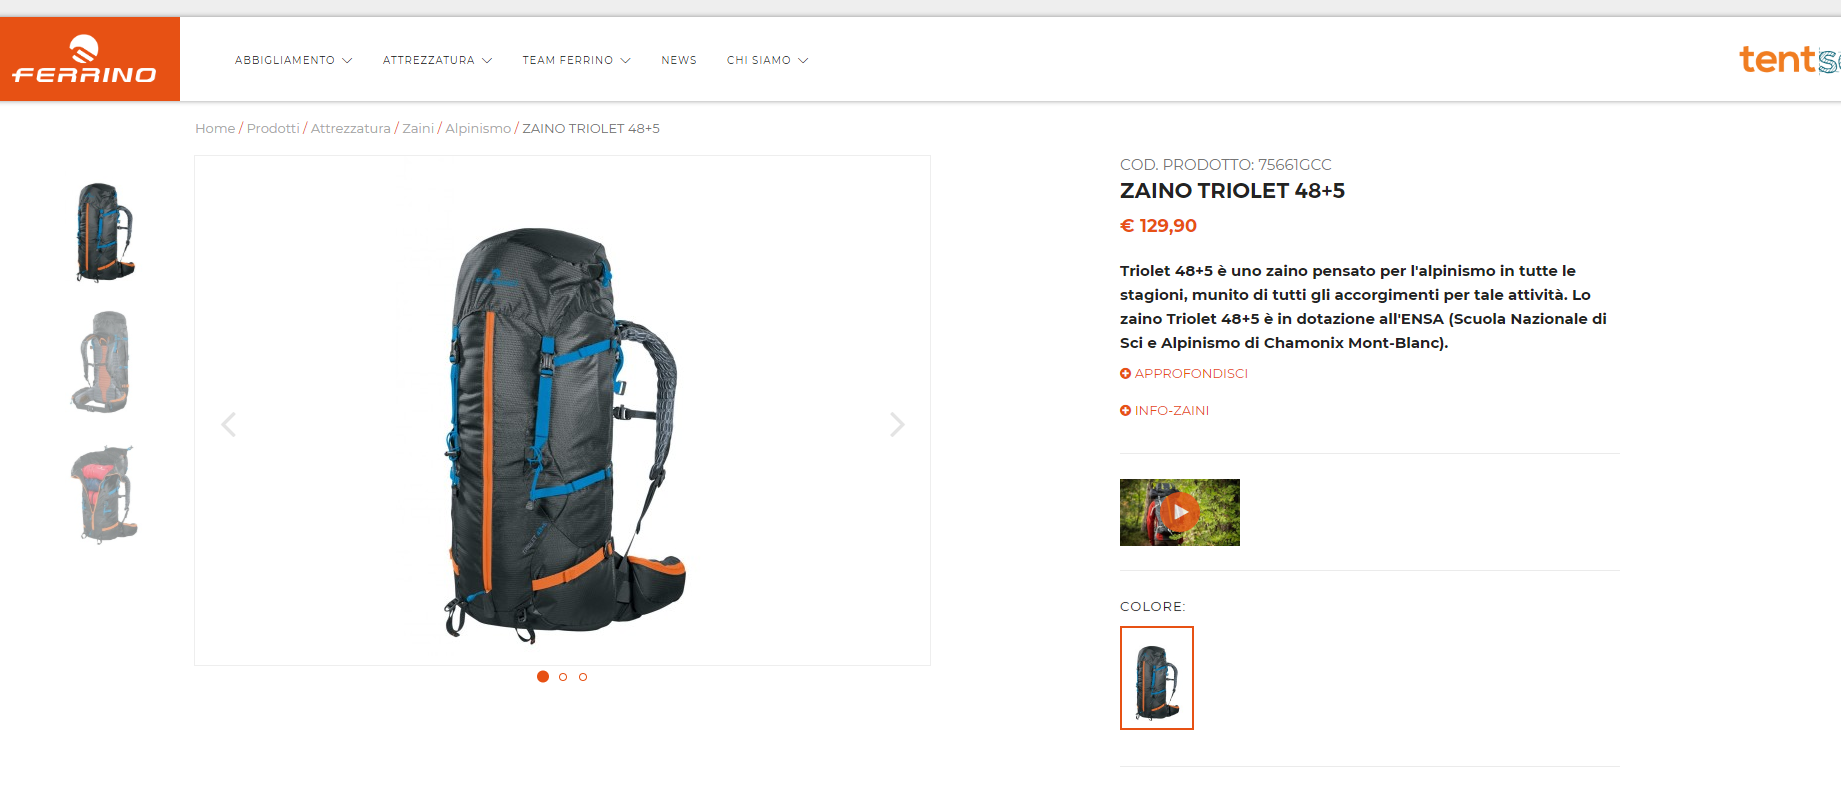Show the previous product image arrow
Viewport: 1841px width, 790px height.
click(228, 425)
